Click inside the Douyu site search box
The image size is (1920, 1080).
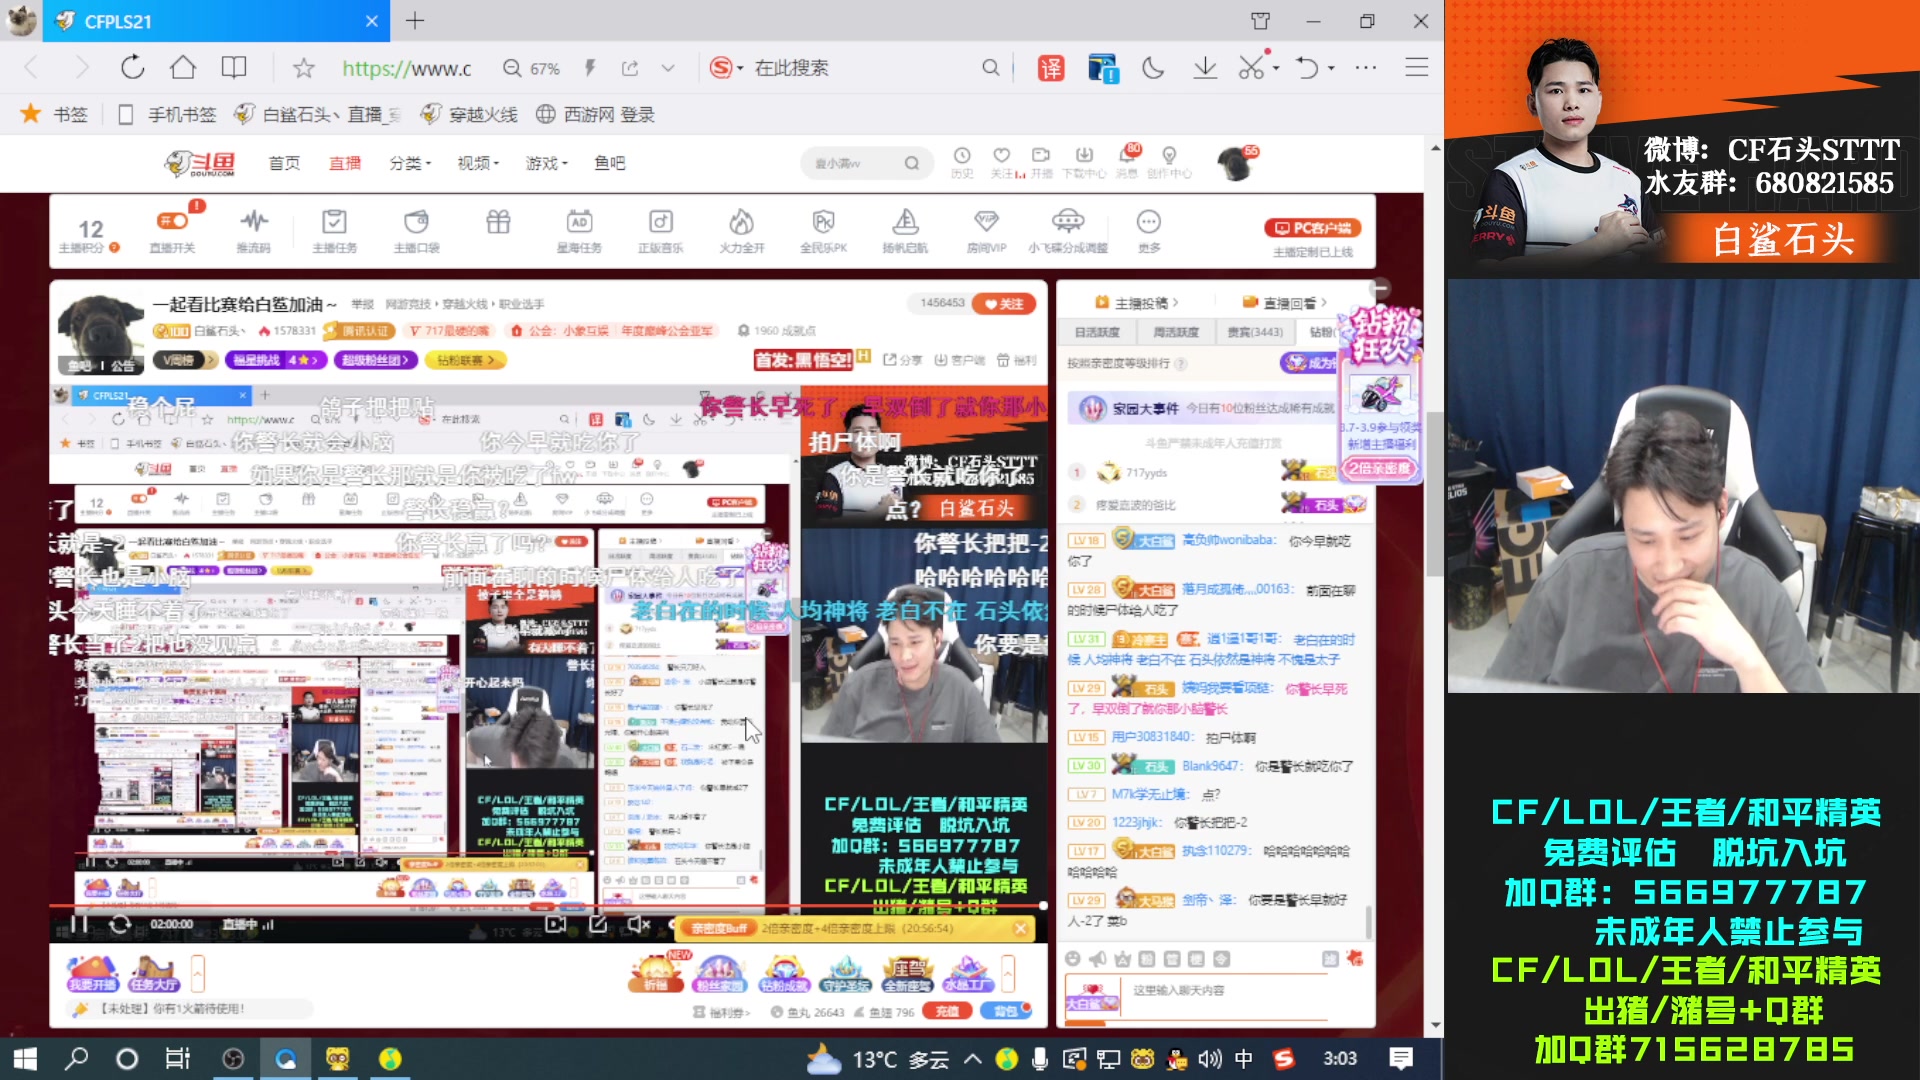pyautogui.click(x=855, y=163)
